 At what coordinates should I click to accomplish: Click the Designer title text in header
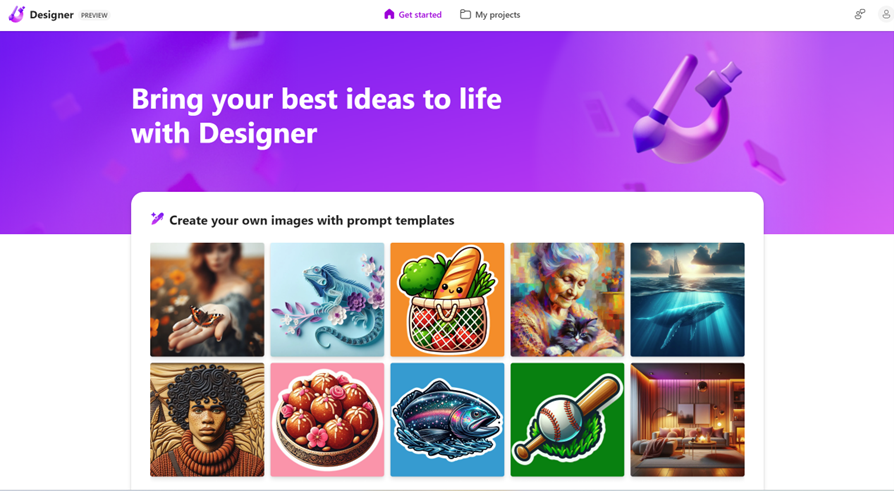pyautogui.click(x=51, y=15)
